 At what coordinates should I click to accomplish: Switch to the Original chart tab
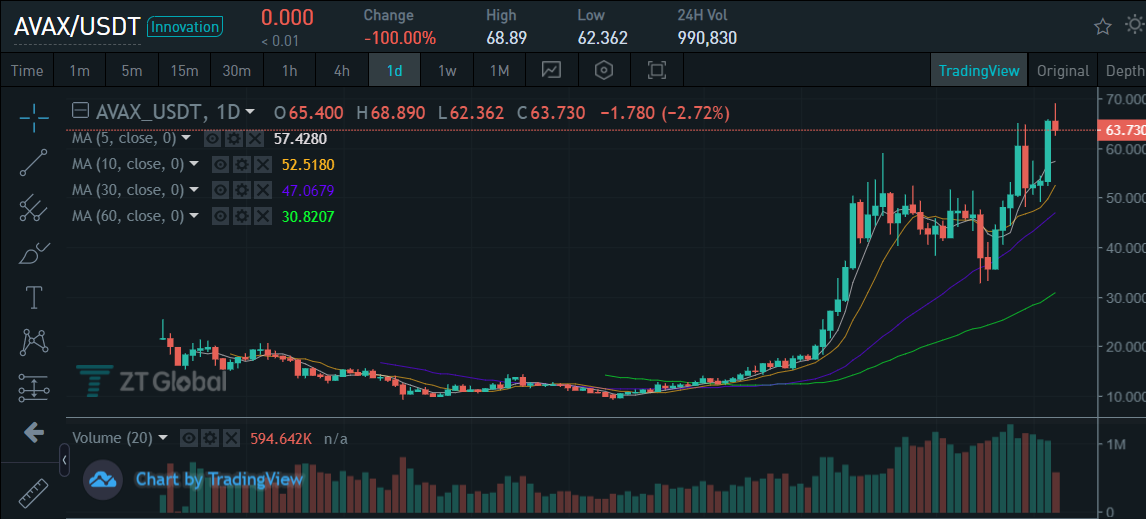1063,71
